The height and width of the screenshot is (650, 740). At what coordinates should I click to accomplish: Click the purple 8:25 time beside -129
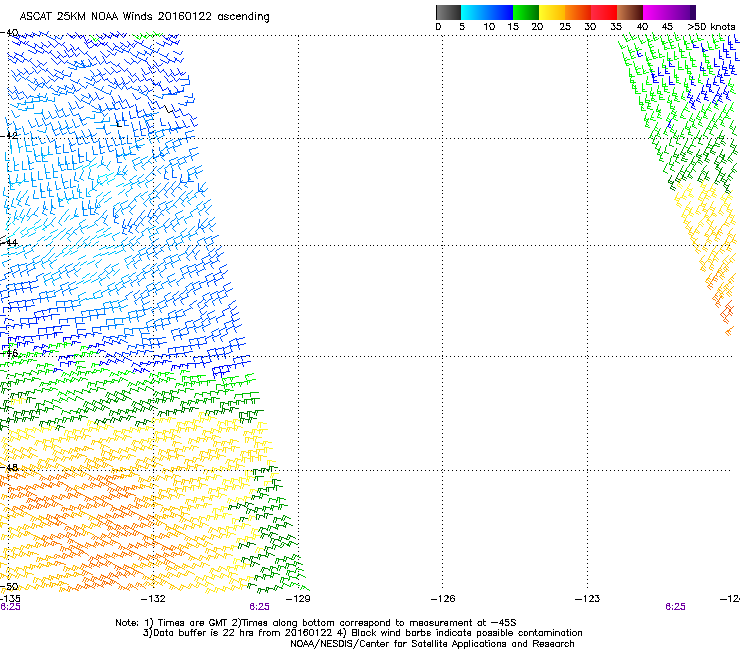click(260, 607)
